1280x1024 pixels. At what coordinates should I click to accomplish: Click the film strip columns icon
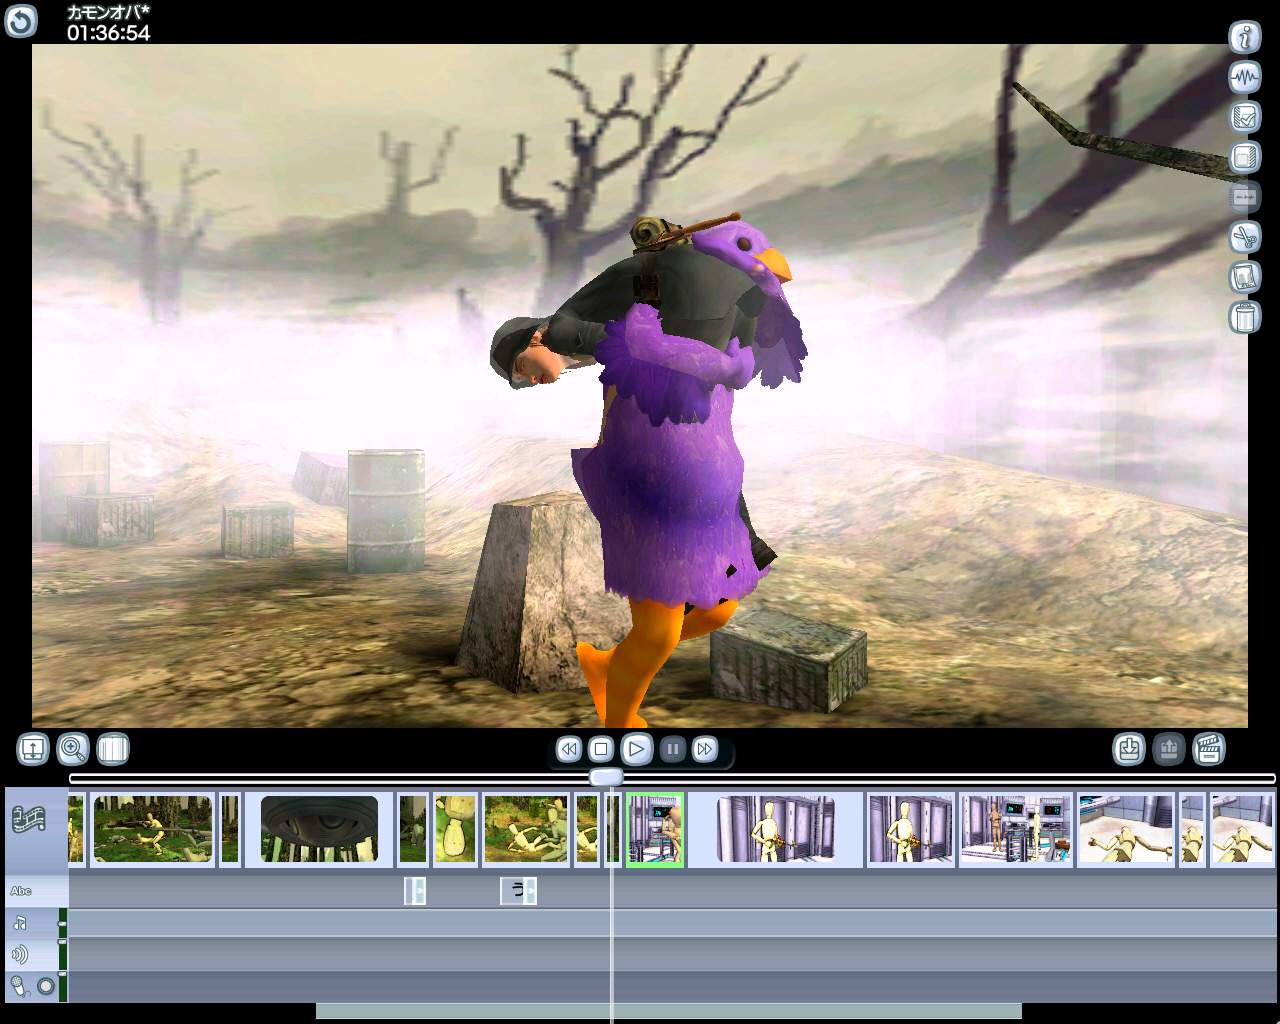113,749
